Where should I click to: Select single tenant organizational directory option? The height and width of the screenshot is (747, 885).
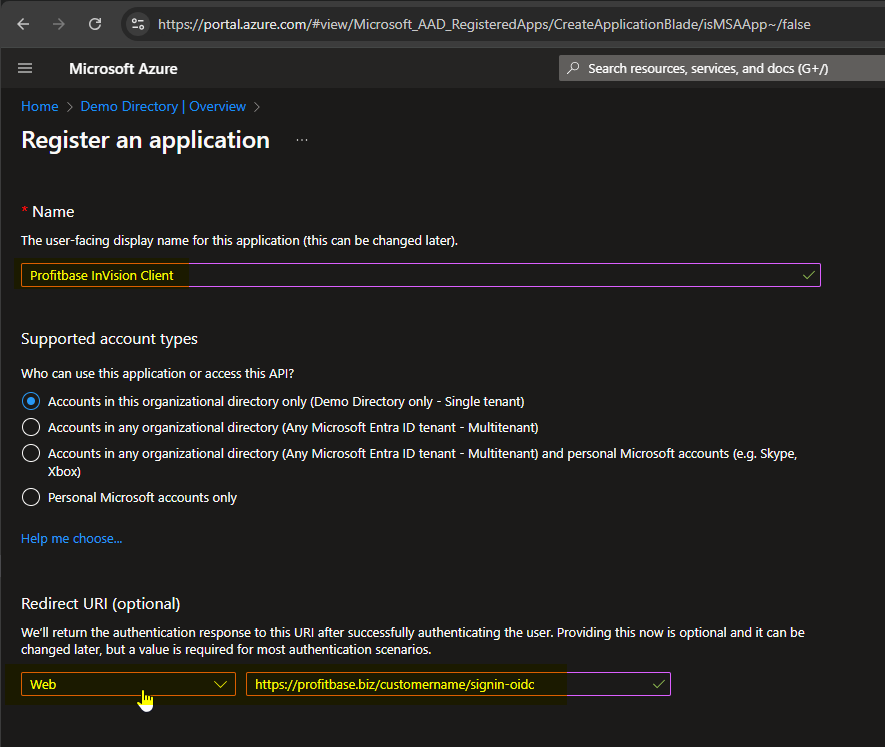coord(31,401)
